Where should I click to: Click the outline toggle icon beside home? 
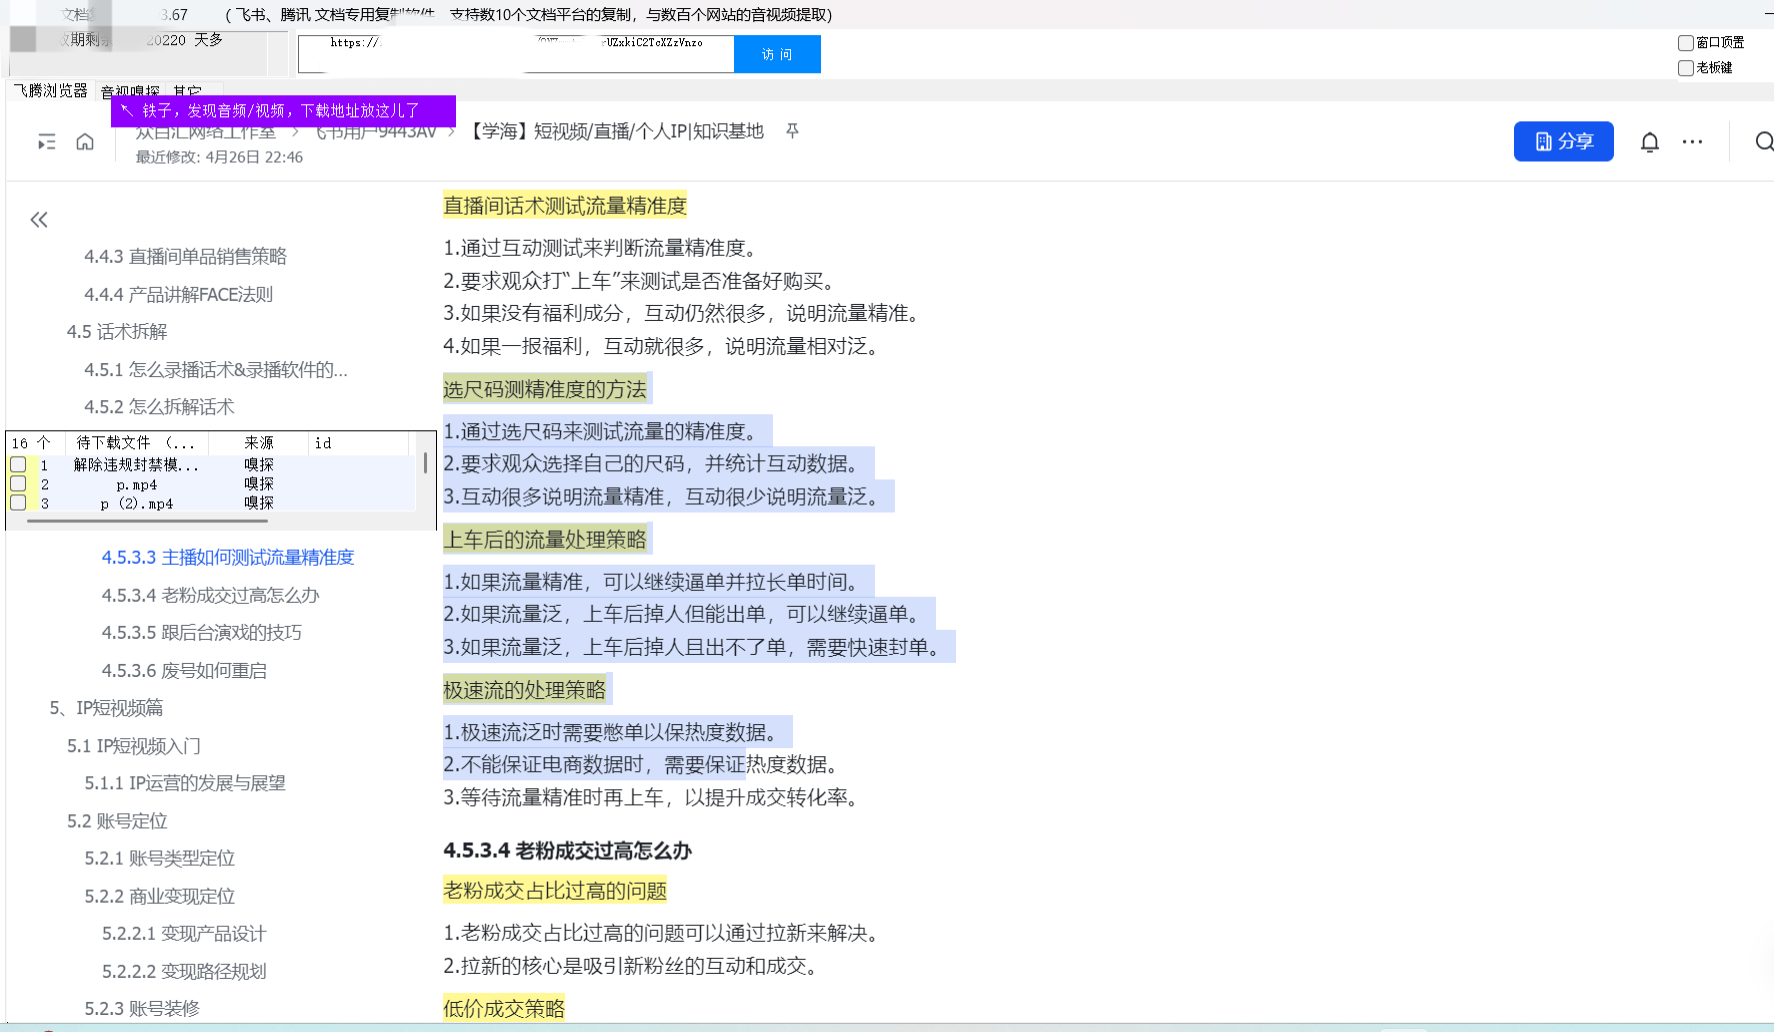click(45, 141)
